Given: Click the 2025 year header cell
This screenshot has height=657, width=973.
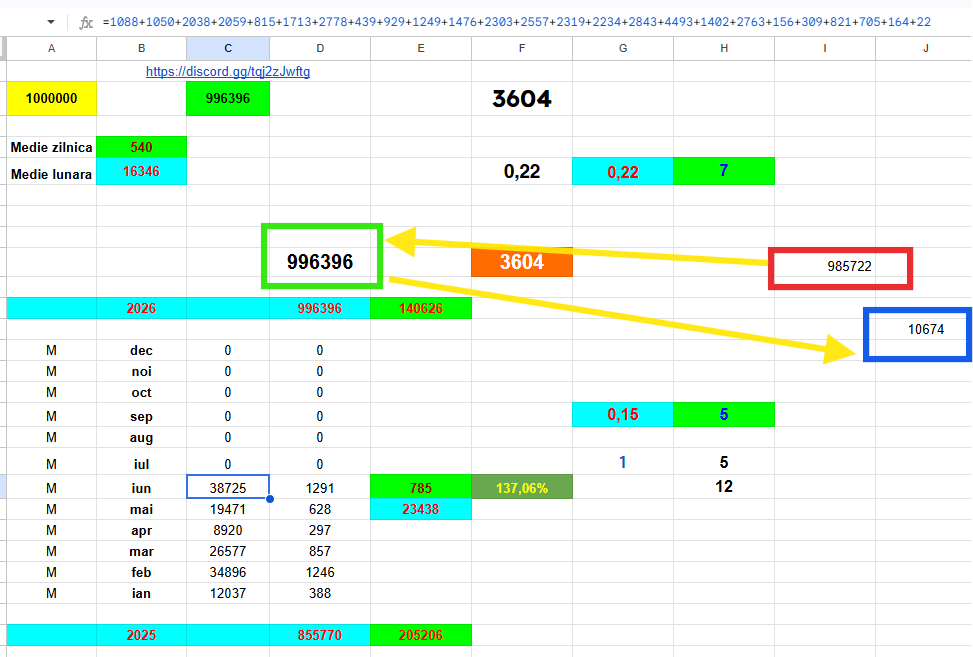Looking at the screenshot, I should tap(141, 635).
